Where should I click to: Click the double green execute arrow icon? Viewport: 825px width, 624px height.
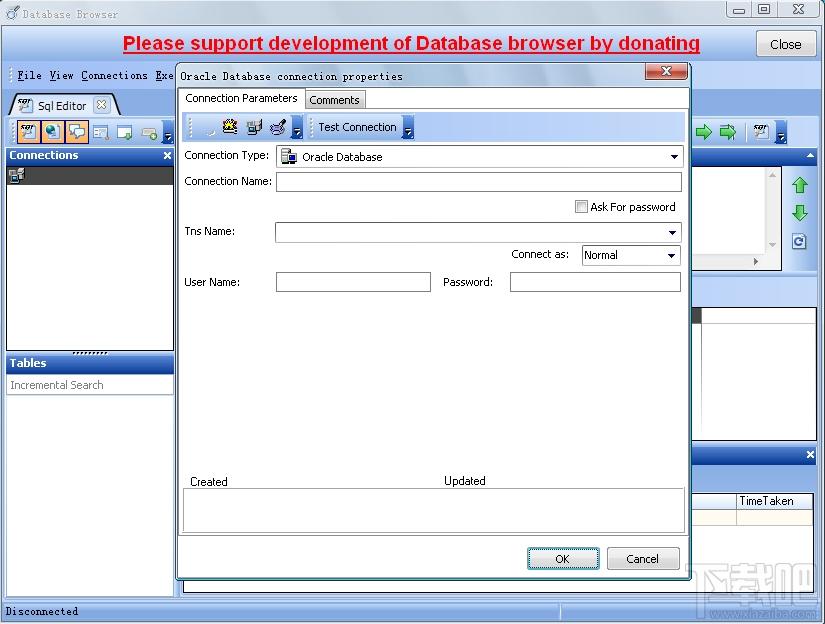click(x=728, y=132)
